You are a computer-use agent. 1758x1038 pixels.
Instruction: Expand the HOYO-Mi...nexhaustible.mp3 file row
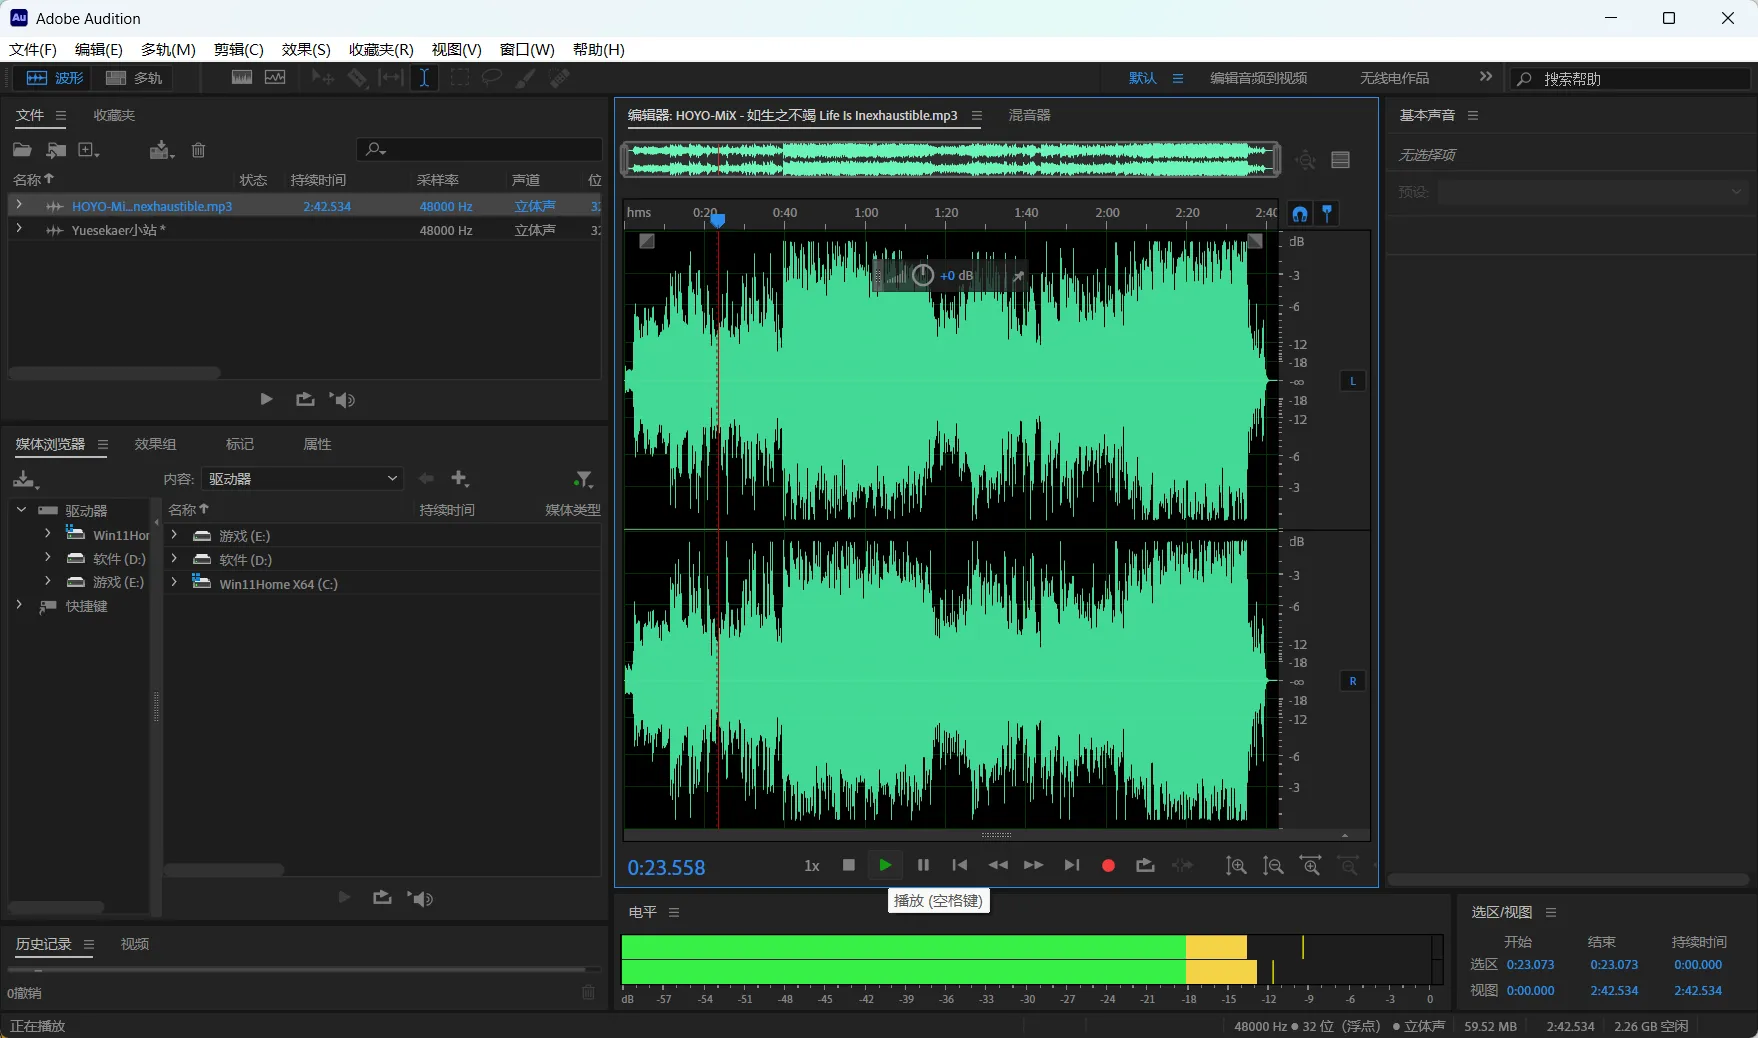(x=19, y=205)
